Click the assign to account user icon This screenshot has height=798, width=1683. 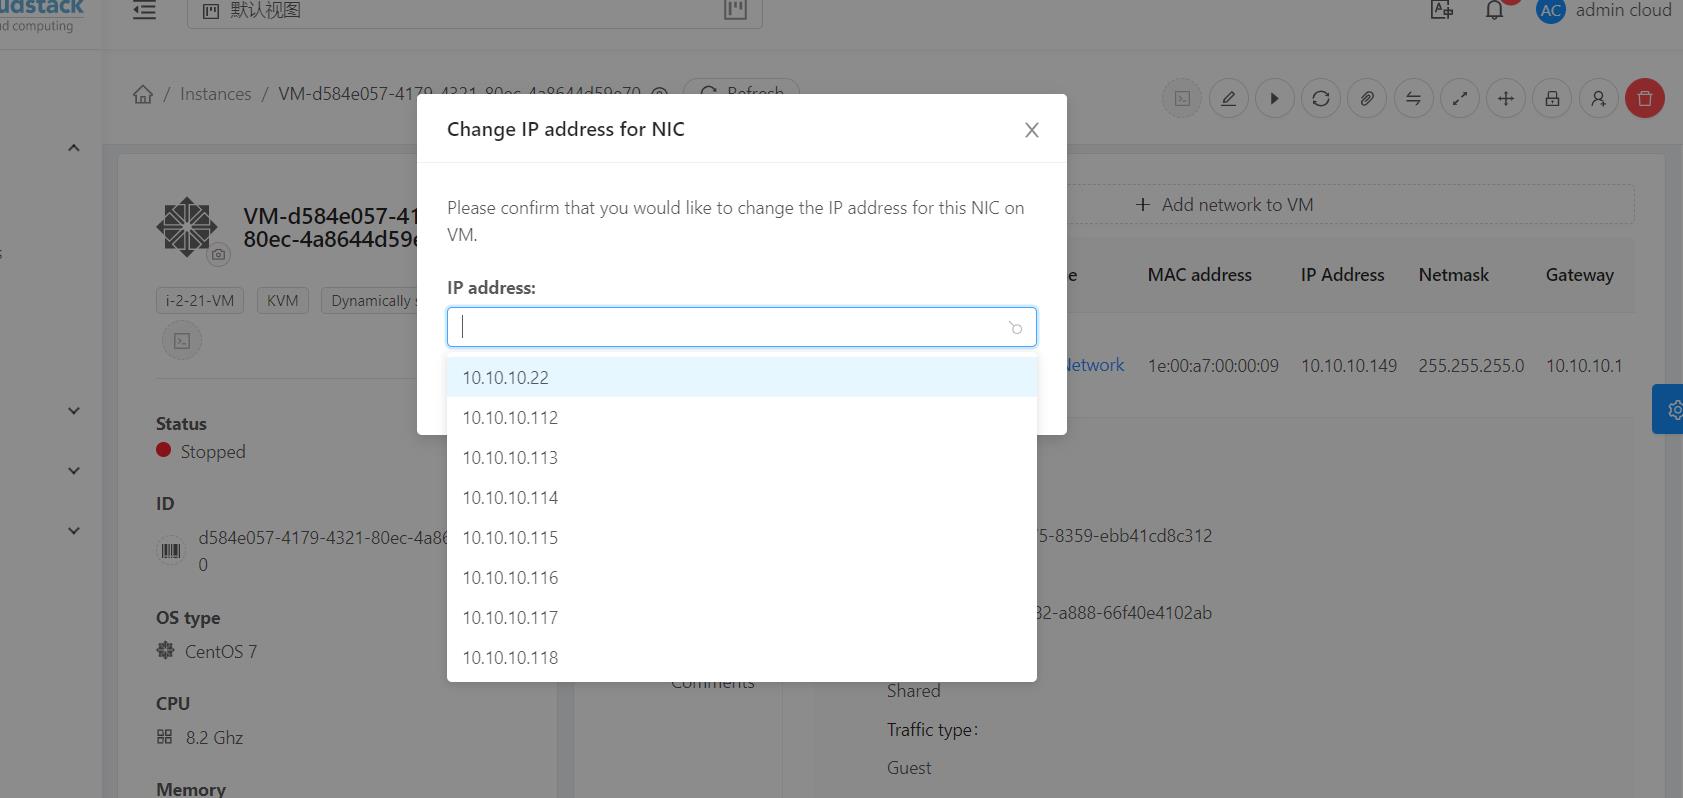(x=1598, y=98)
